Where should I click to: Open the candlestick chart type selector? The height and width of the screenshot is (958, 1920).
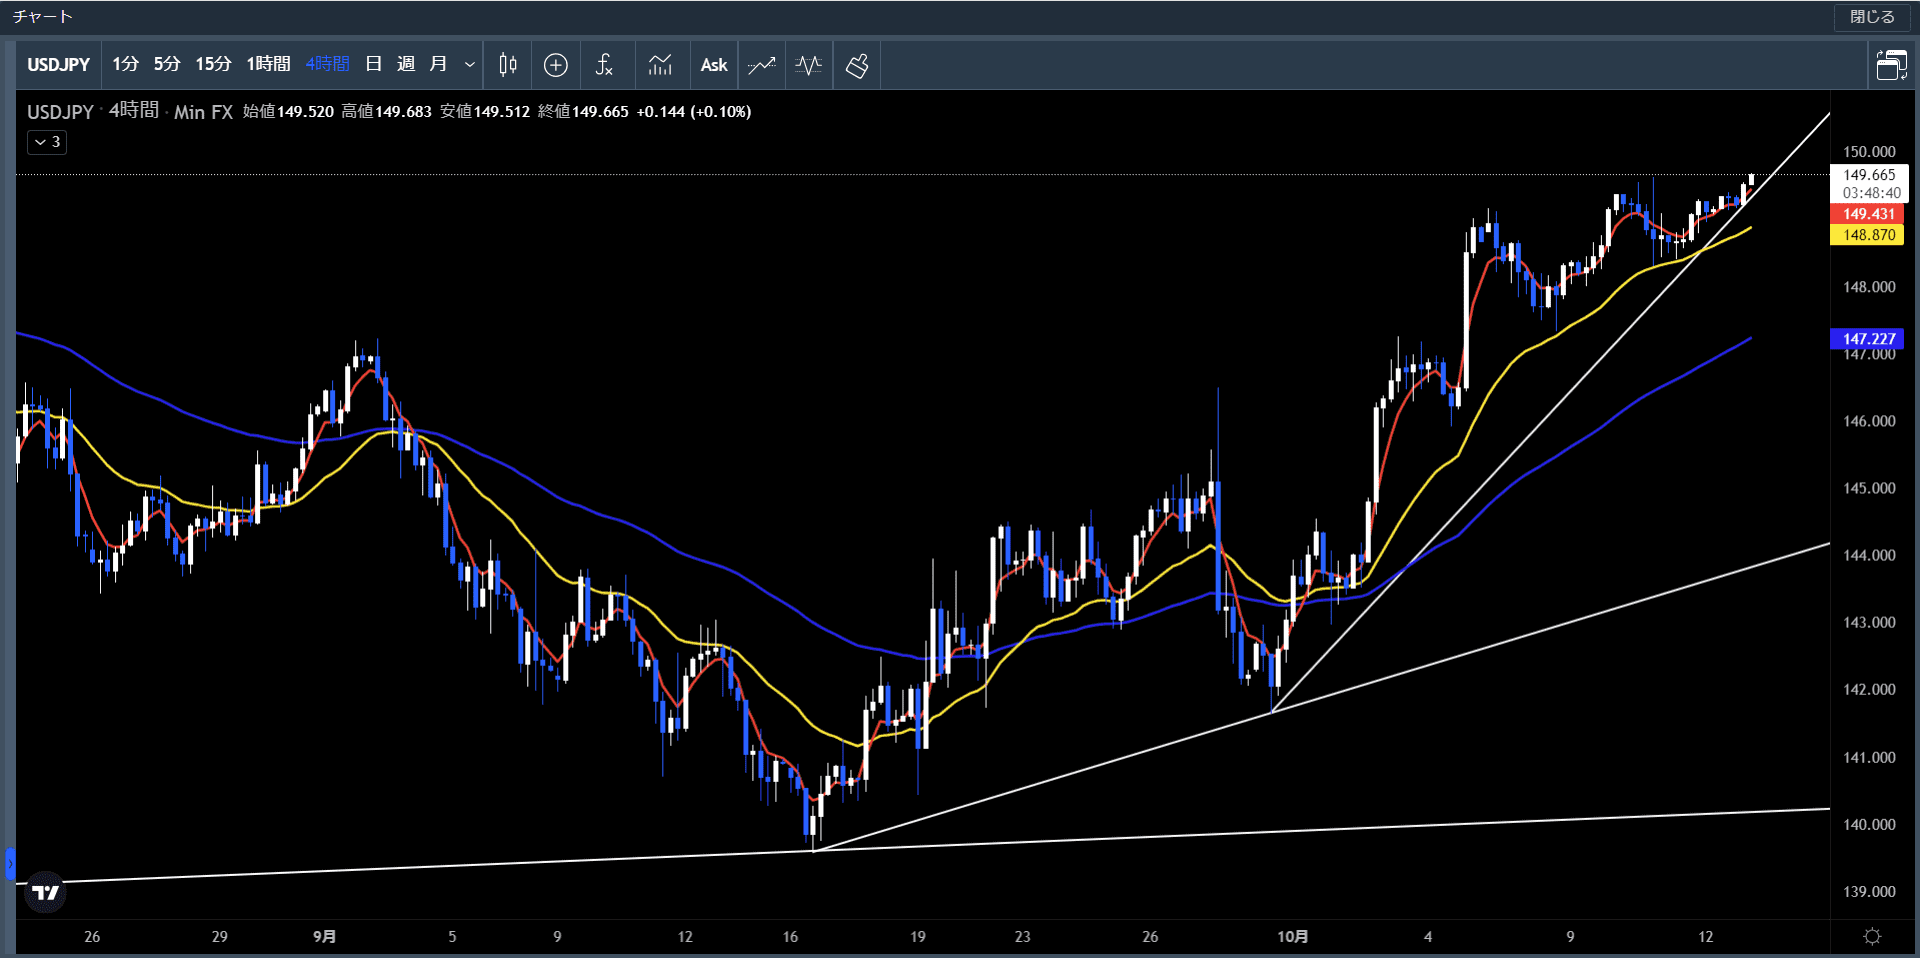(x=508, y=65)
